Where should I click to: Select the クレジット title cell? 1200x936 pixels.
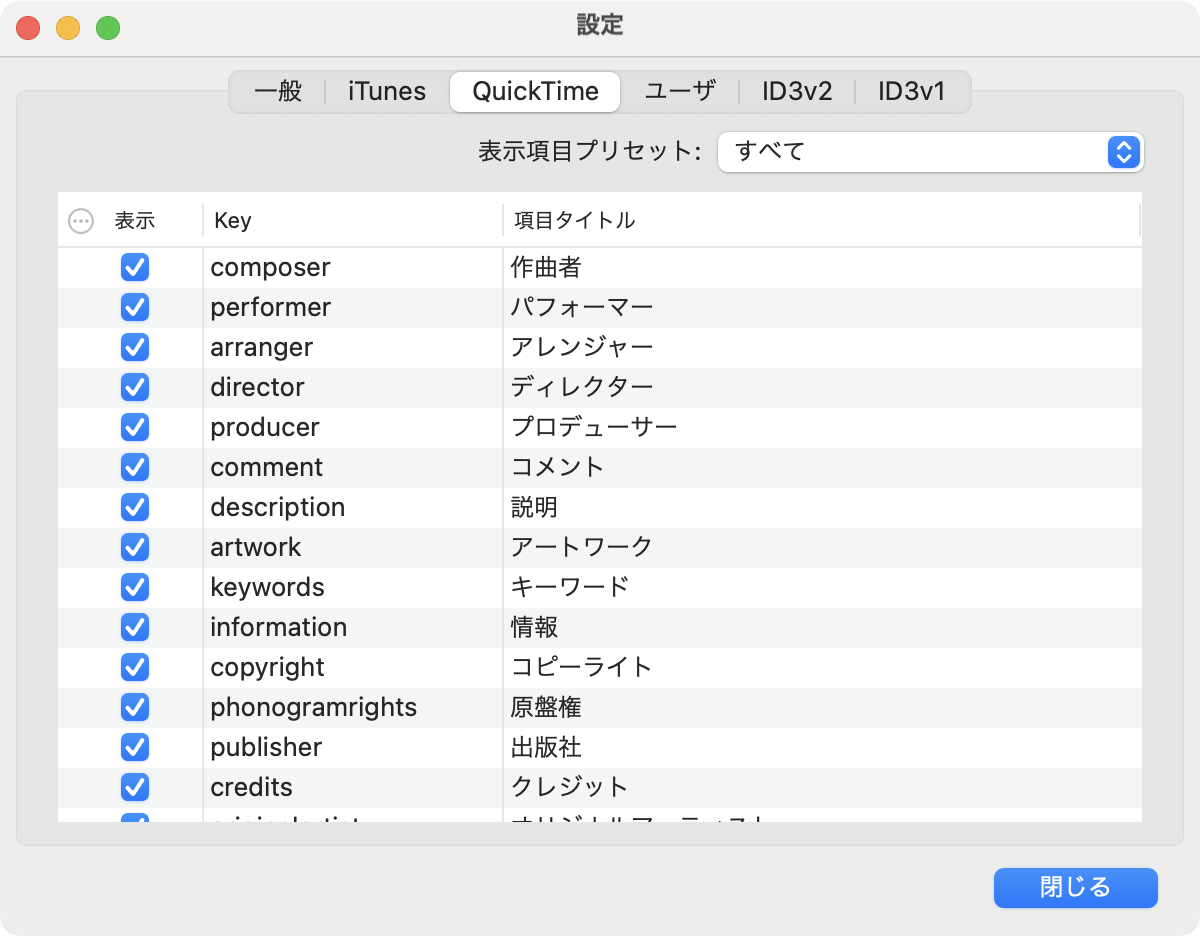click(822, 787)
